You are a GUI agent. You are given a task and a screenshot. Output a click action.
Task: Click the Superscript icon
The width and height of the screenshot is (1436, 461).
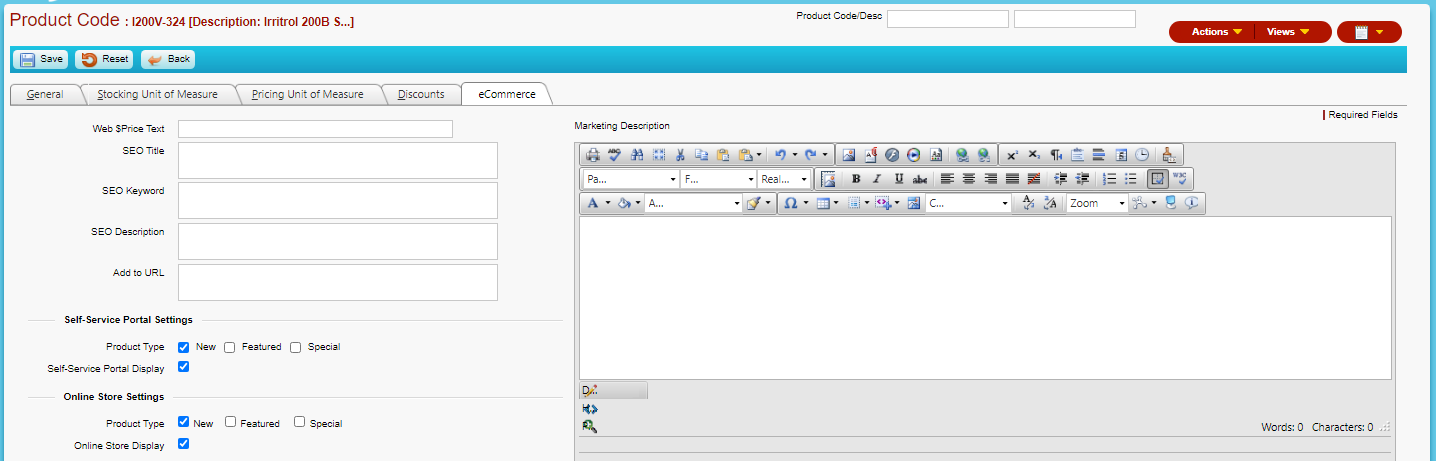1012,155
